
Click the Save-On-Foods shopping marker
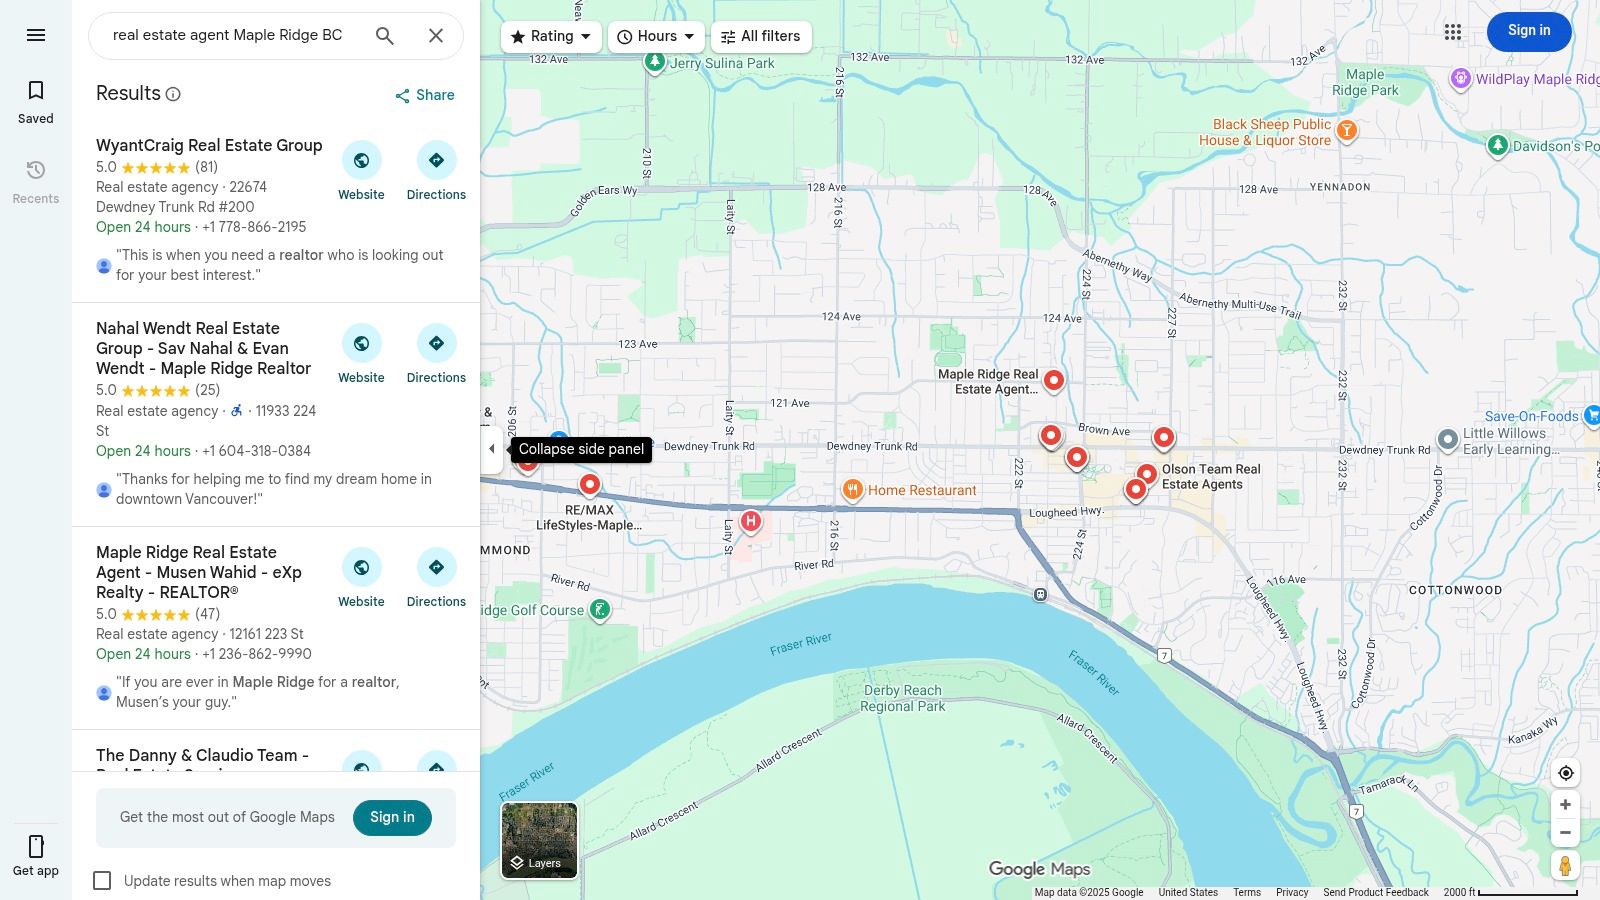click(x=1591, y=414)
